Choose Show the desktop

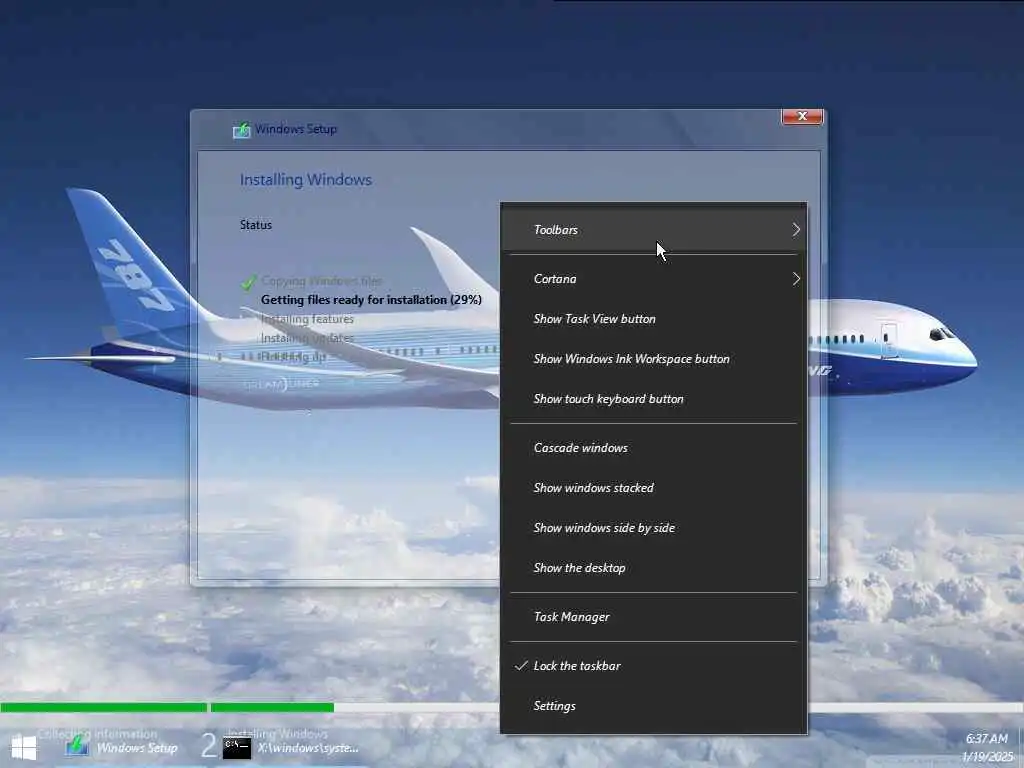tap(654, 568)
